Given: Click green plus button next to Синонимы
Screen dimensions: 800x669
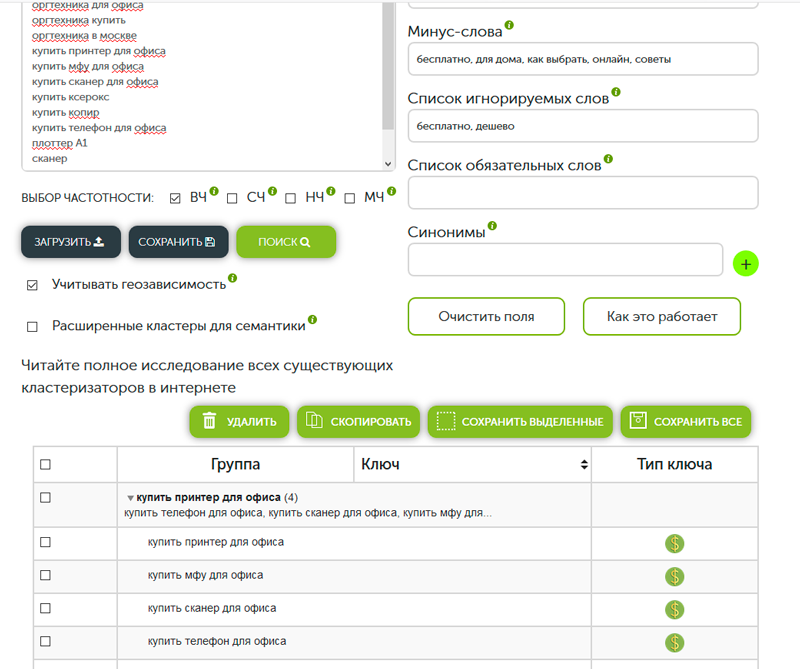Looking at the screenshot, I should [745, 264].
